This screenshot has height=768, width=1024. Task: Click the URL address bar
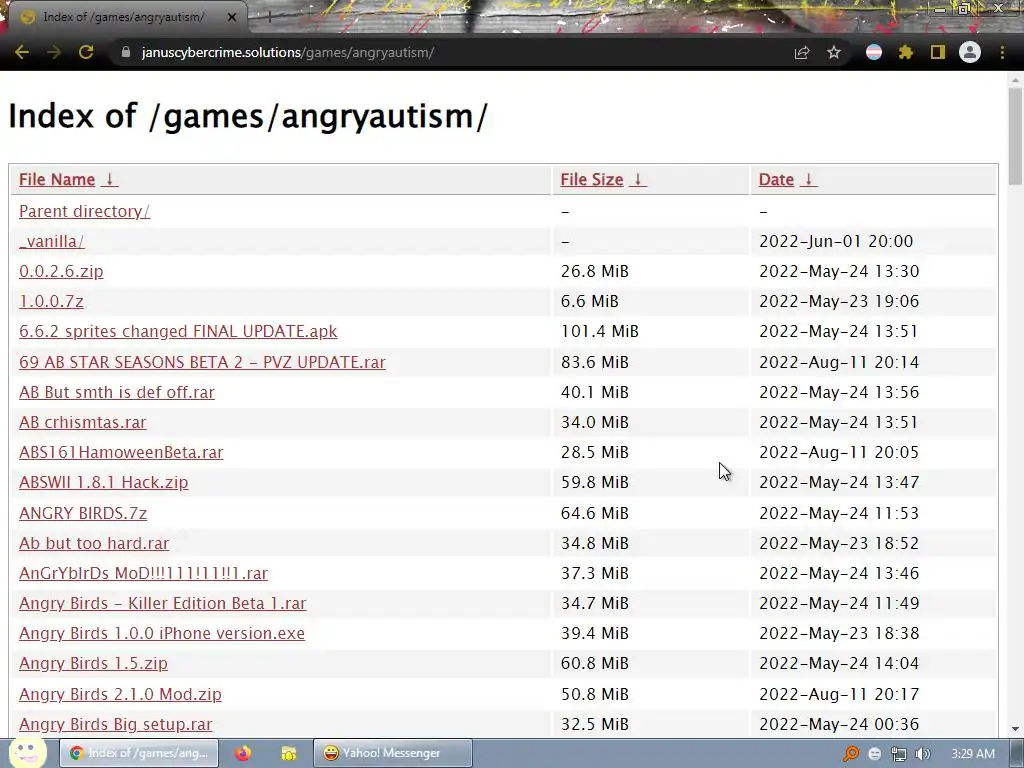click(x=451, y=52)
